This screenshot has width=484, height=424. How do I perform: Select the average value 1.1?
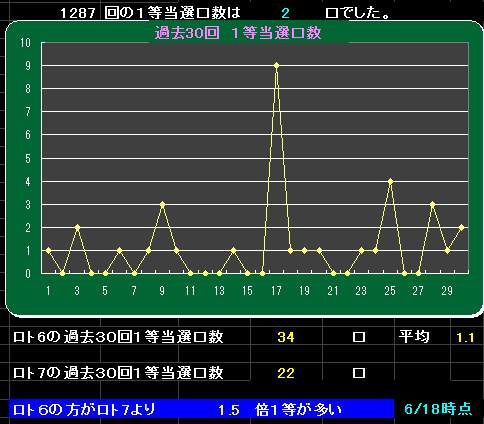[465, 338]
